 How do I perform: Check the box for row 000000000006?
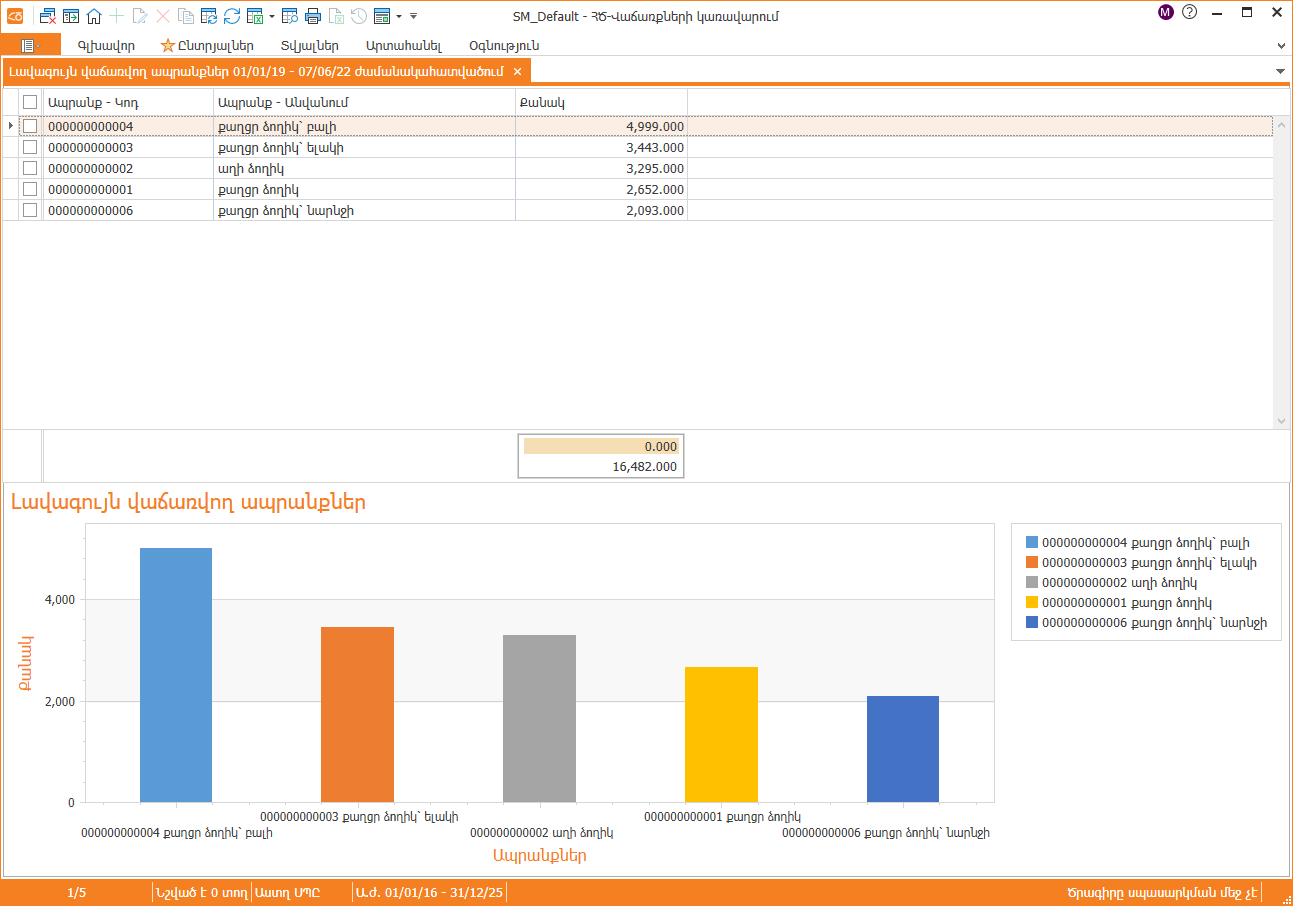[x=30, y=210]
